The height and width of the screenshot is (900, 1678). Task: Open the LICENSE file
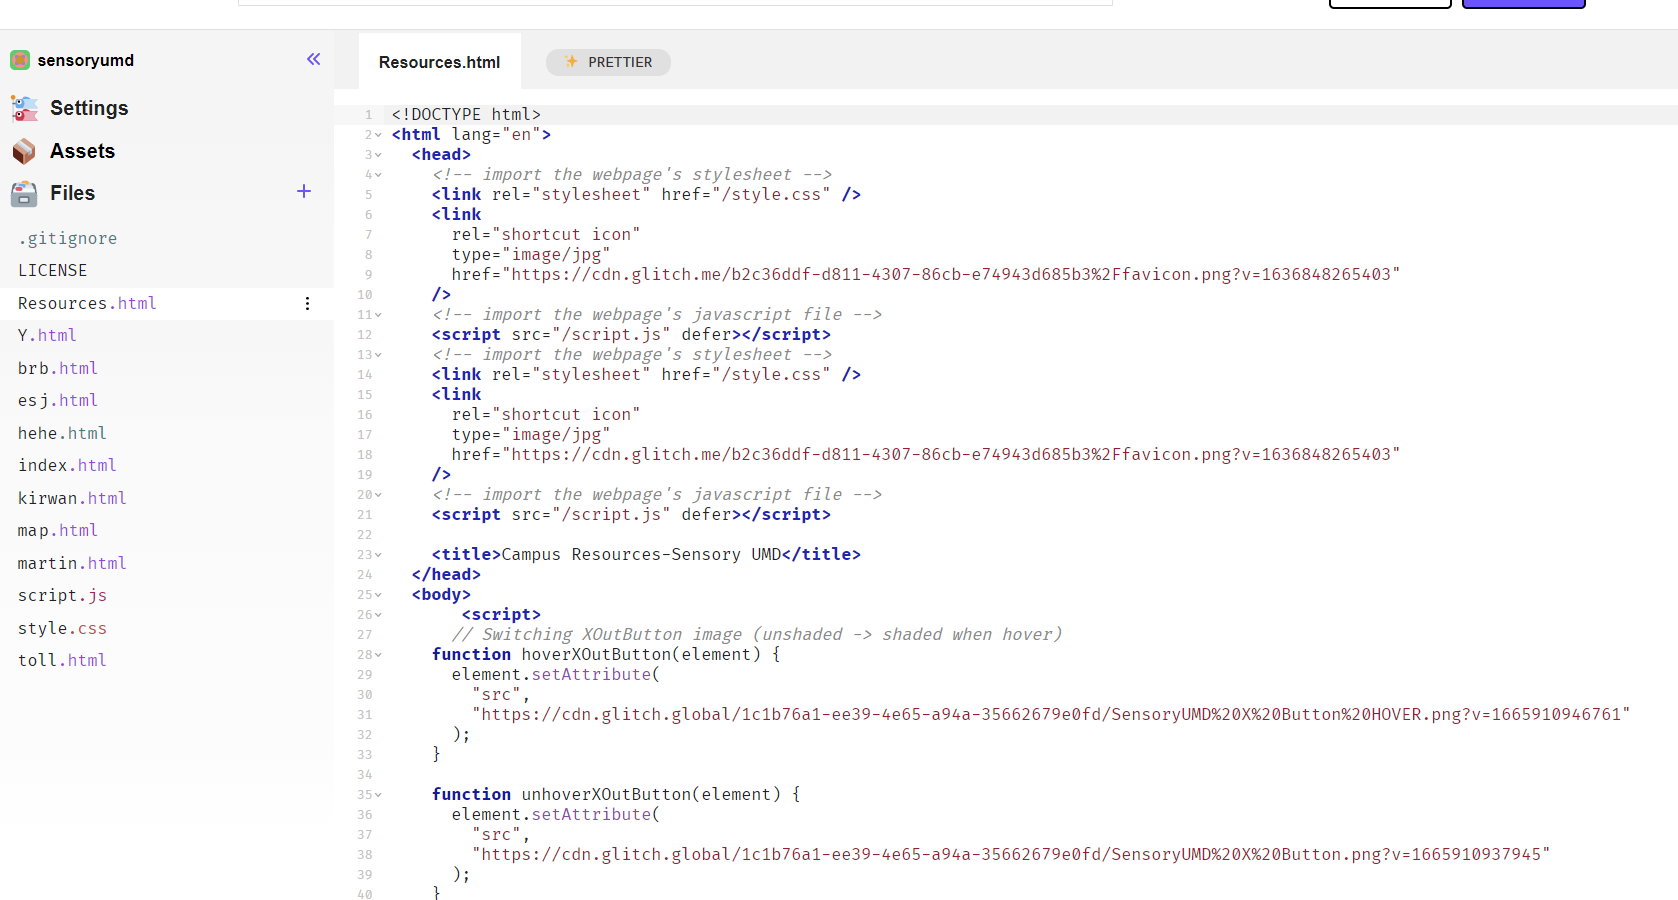tap(52, 270)
